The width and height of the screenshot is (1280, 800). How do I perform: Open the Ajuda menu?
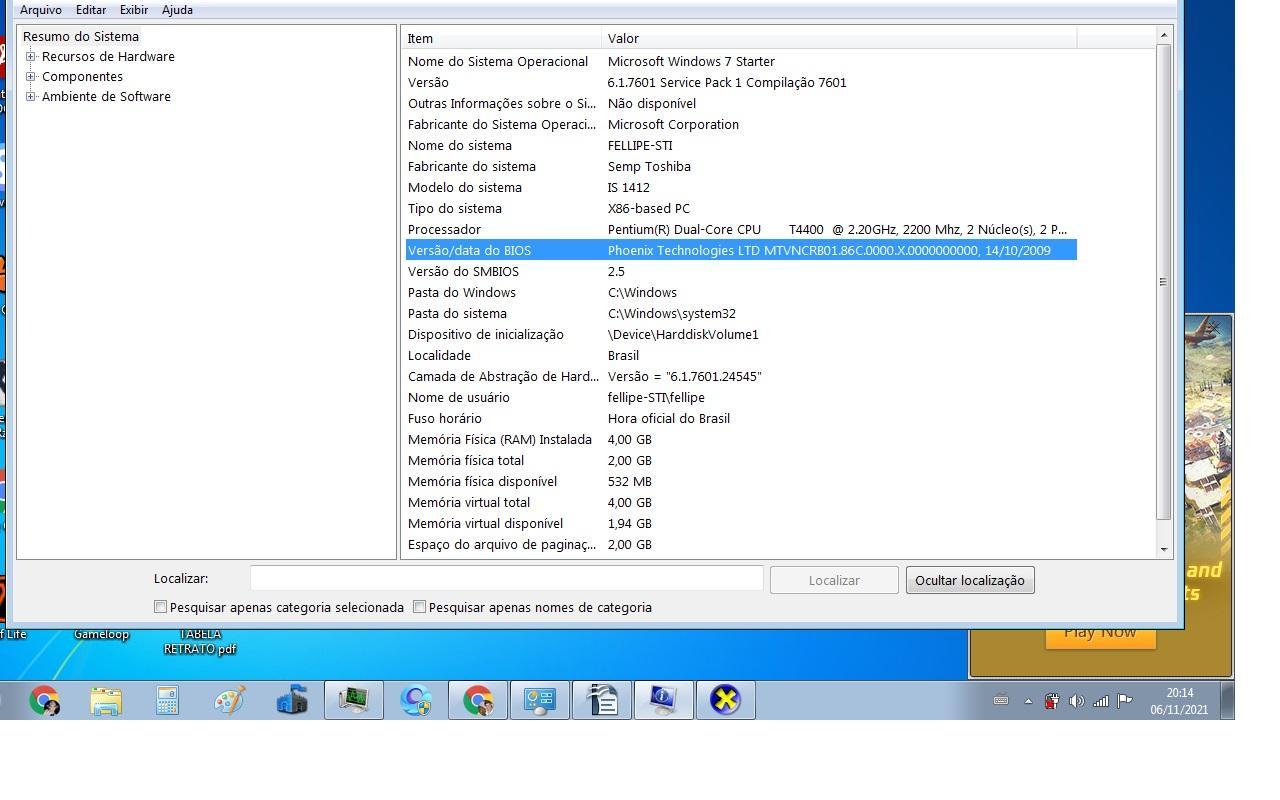177,9
